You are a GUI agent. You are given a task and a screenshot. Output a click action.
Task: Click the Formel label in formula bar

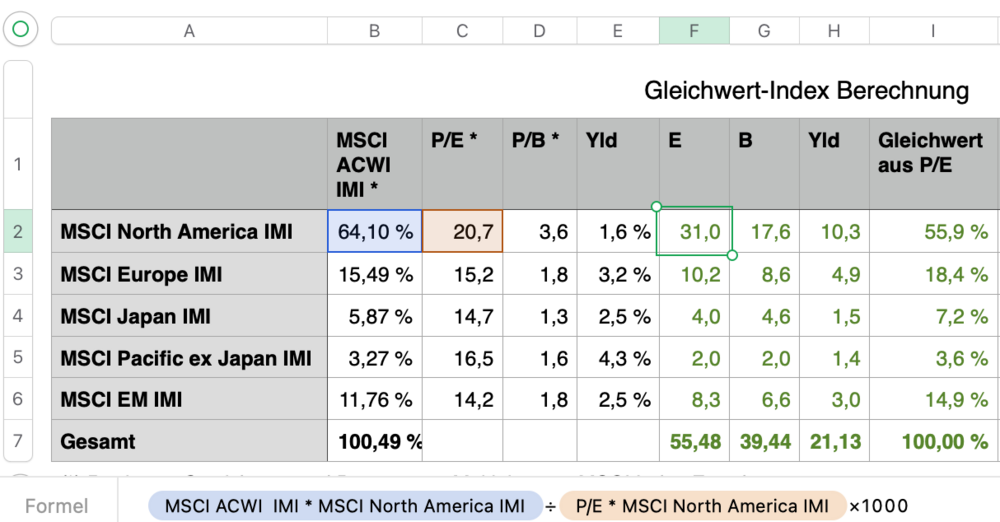click(x=57, y=506)
